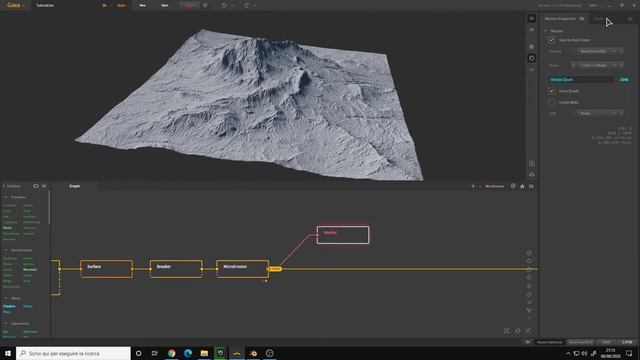Click the 1.9 GB memory readout in status bar
640x360 pixels.
[627, 342]
